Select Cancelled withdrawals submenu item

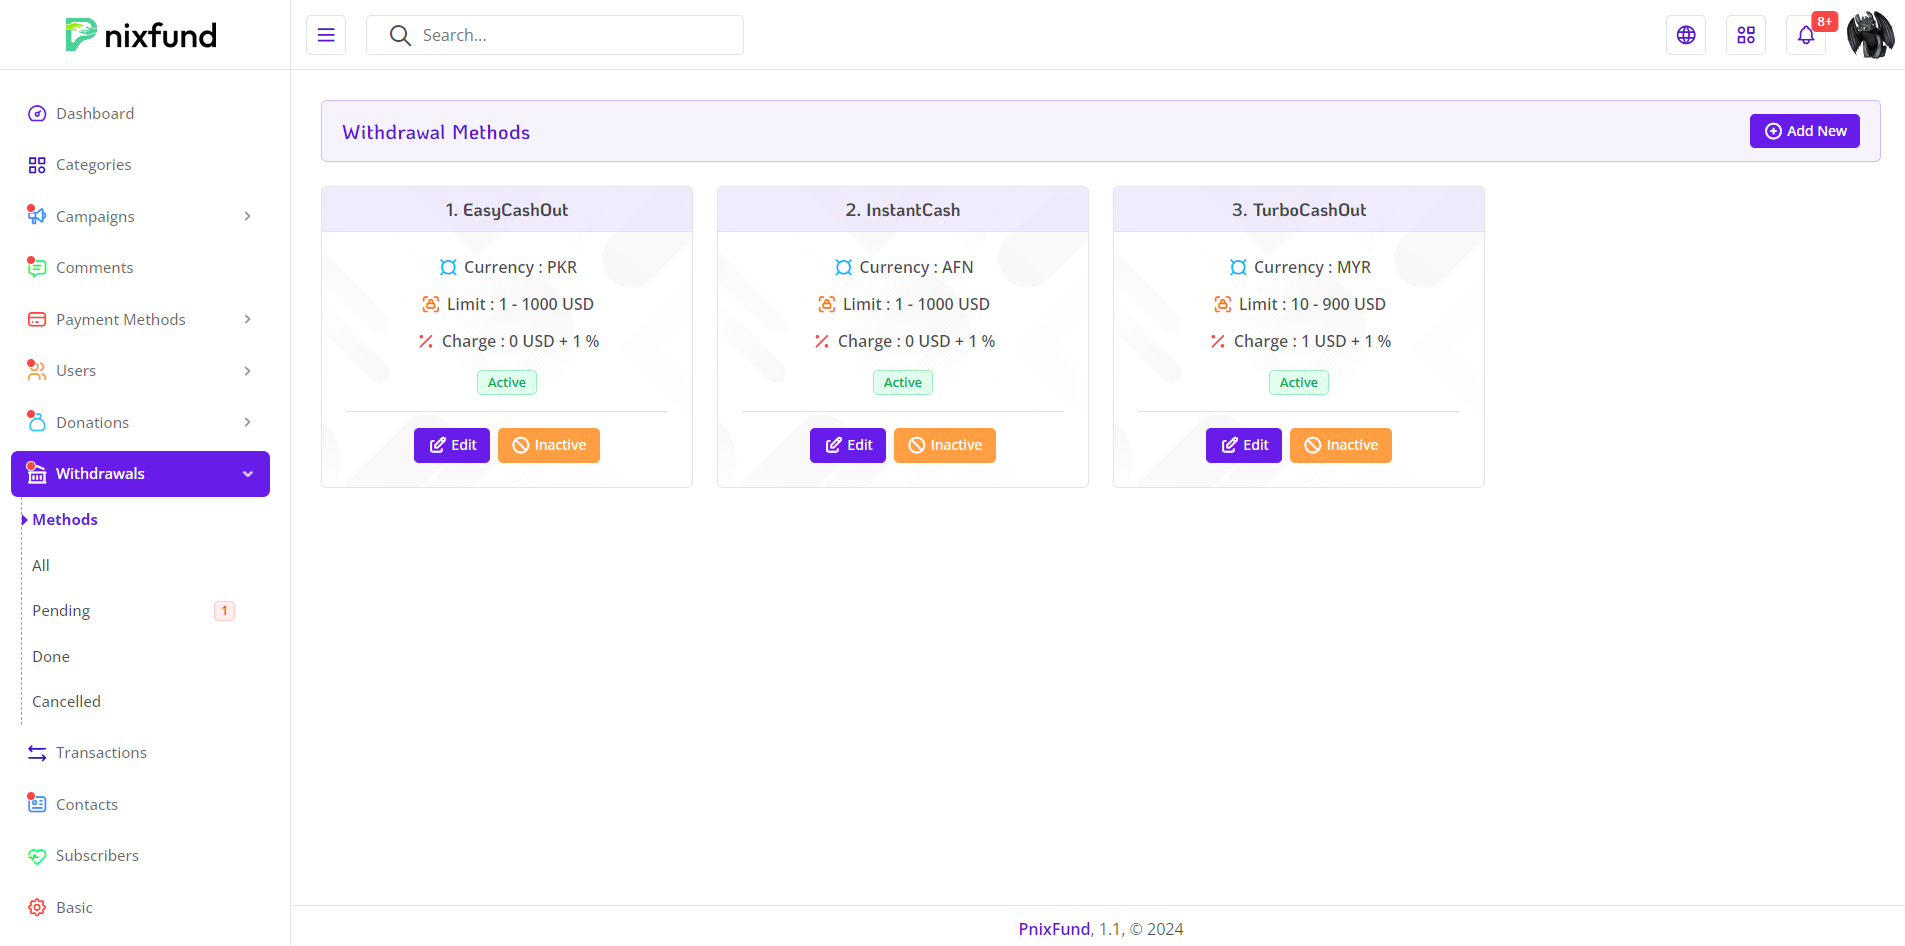66,702
